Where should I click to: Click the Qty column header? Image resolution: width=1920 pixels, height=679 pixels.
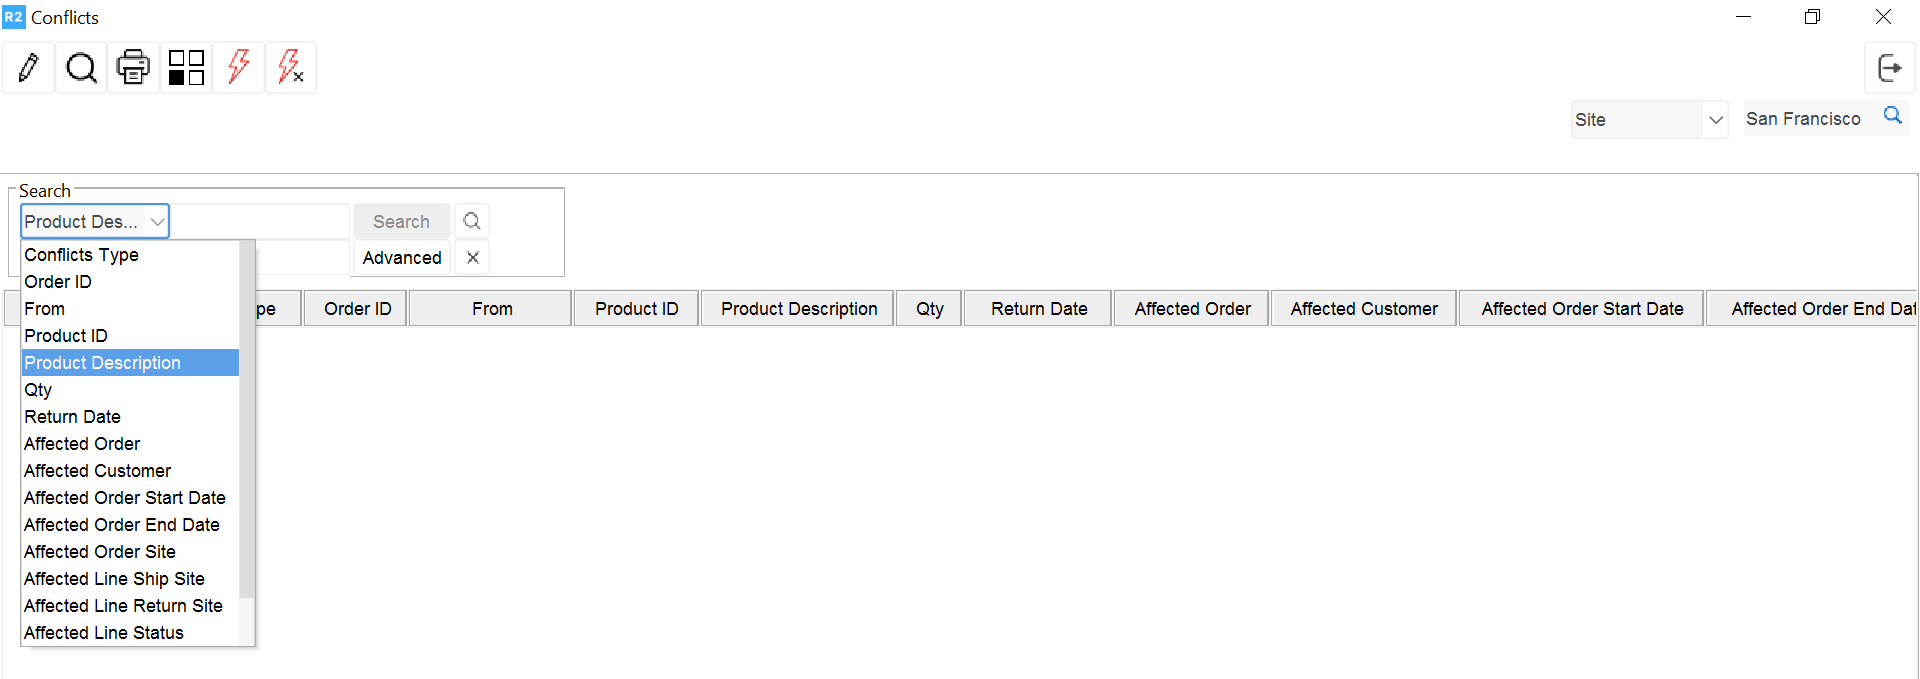point(928,308)
